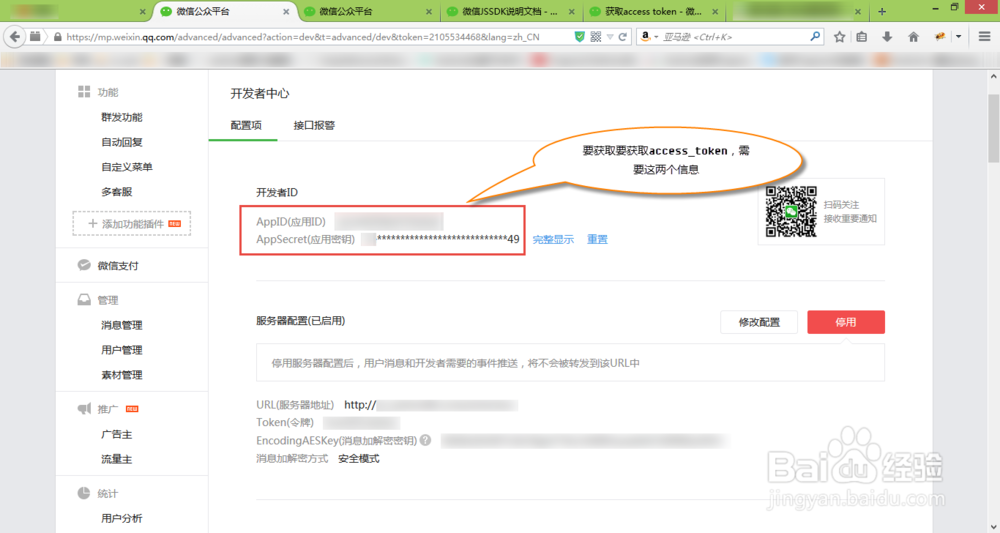Click the red 停用 button
Viewport: 1000px width, 533px height.
pyautogui.click(x=846, y=322)
